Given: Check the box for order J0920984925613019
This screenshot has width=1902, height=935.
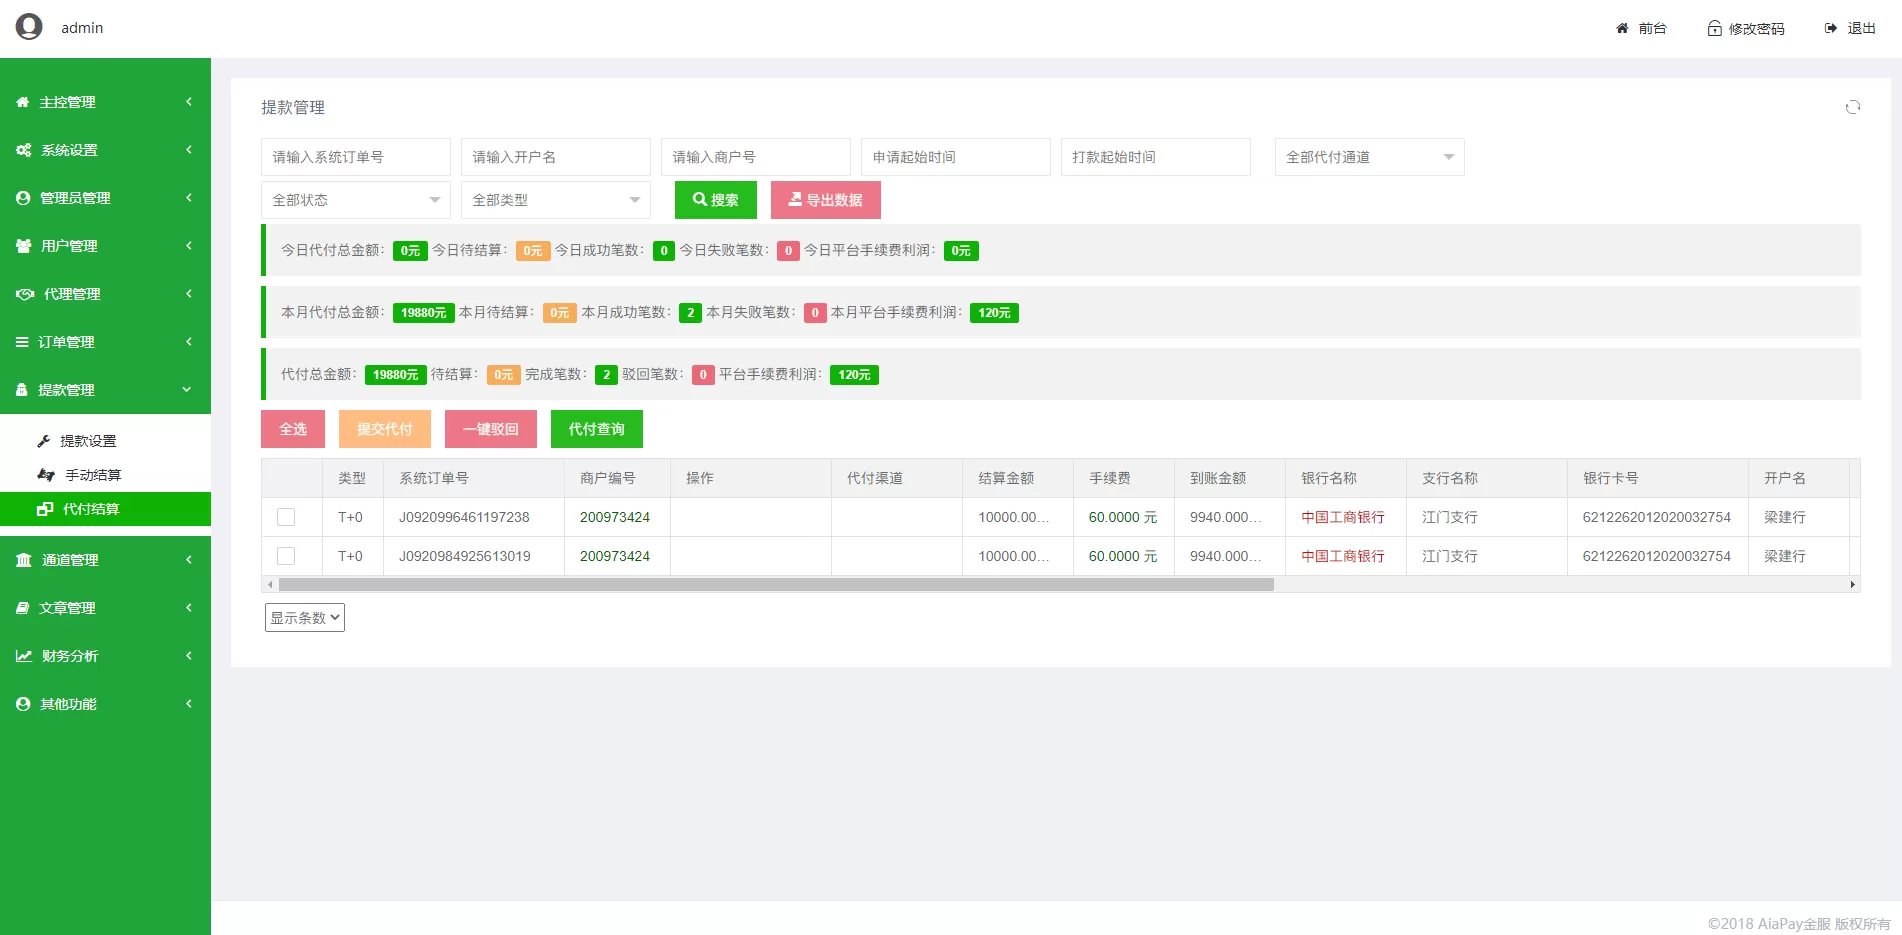Looking at the screenshot, I should [x=286, y=556].
